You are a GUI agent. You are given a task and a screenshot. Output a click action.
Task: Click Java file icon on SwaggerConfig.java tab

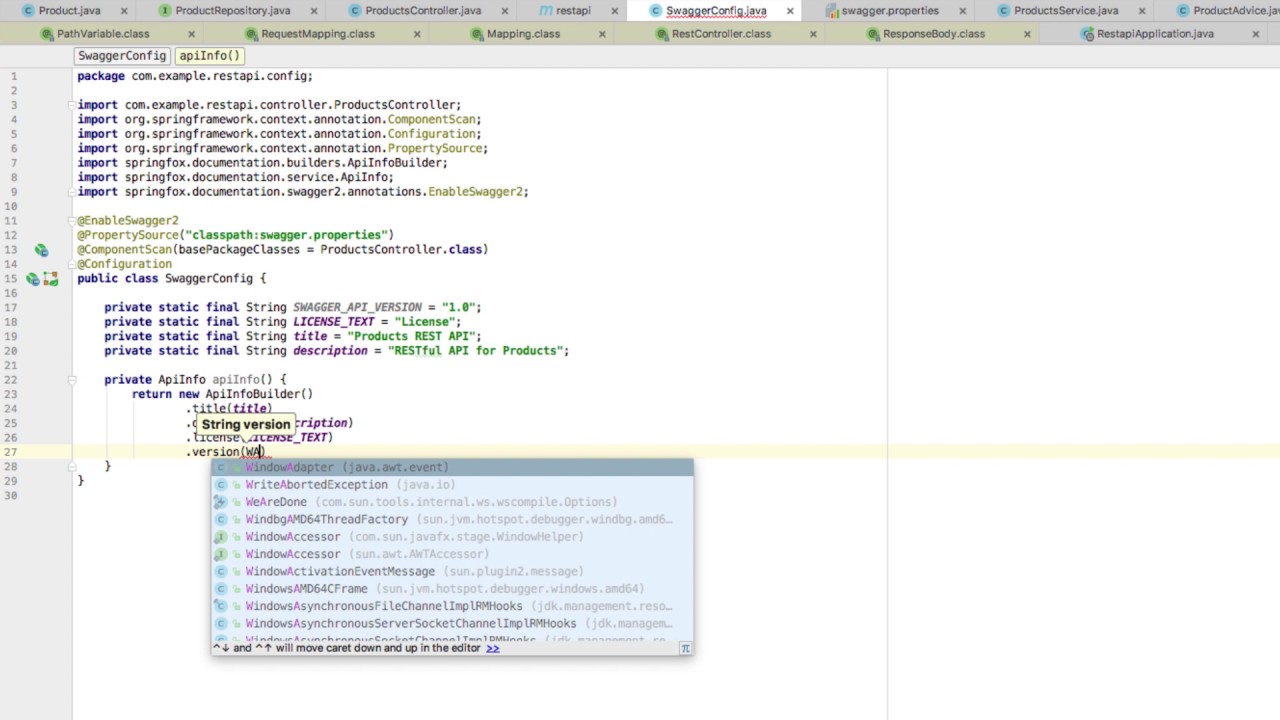656,11
